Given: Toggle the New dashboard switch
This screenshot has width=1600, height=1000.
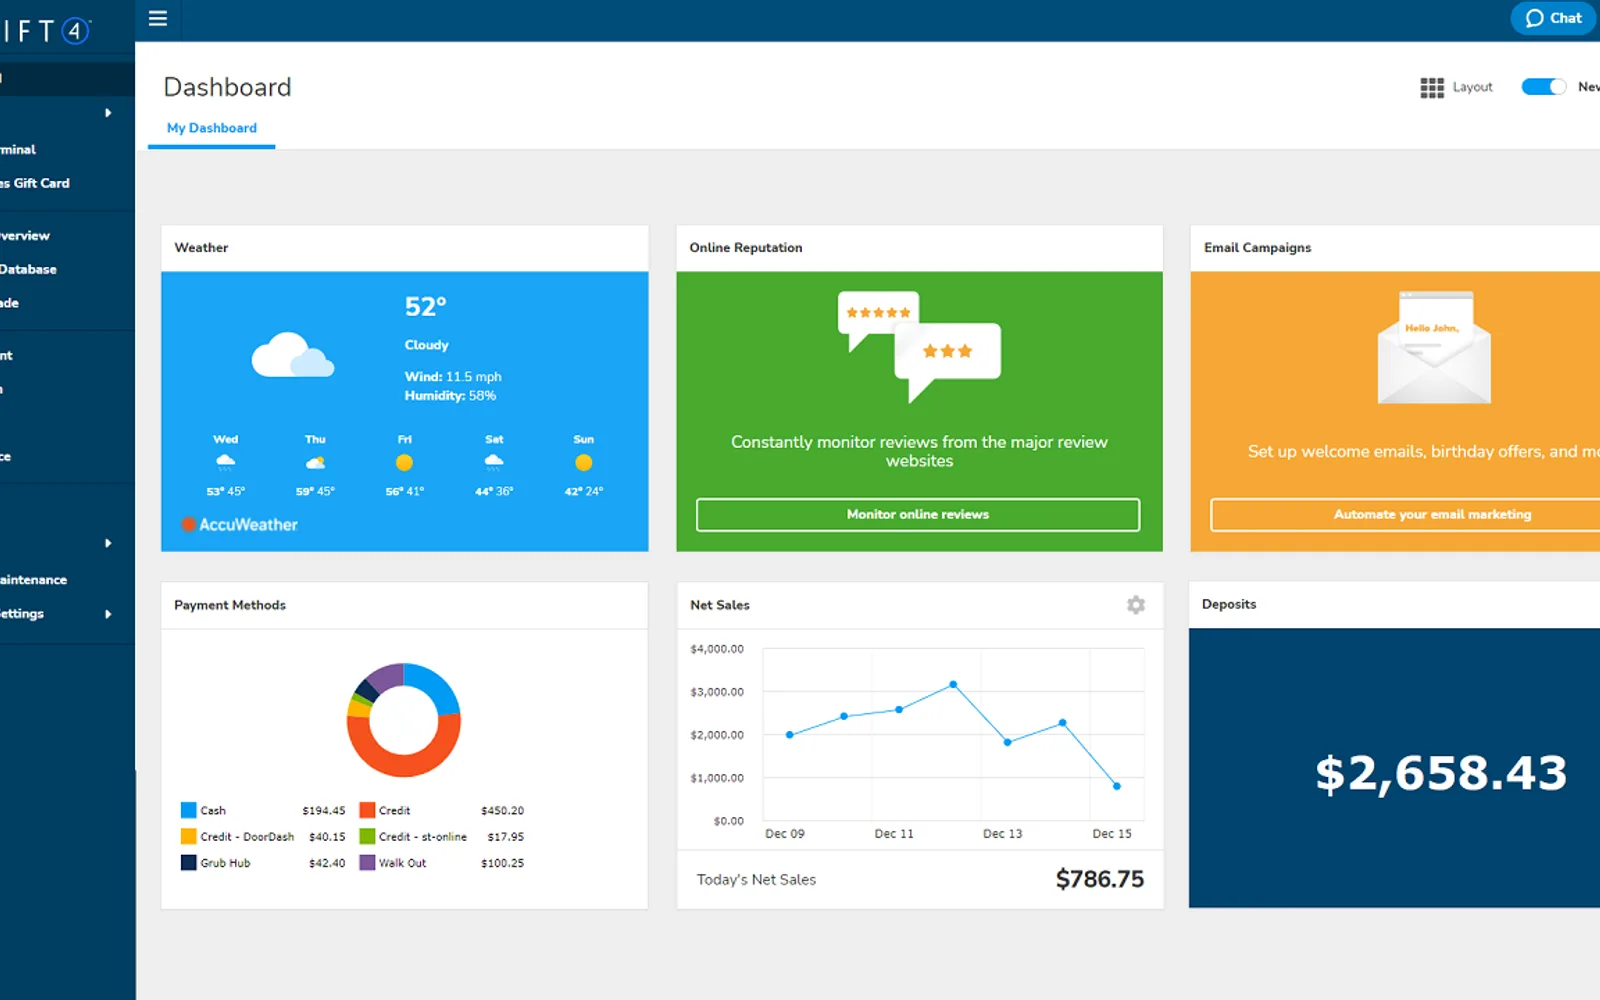Looking at the screenshot, I should tap(1543, 87).
